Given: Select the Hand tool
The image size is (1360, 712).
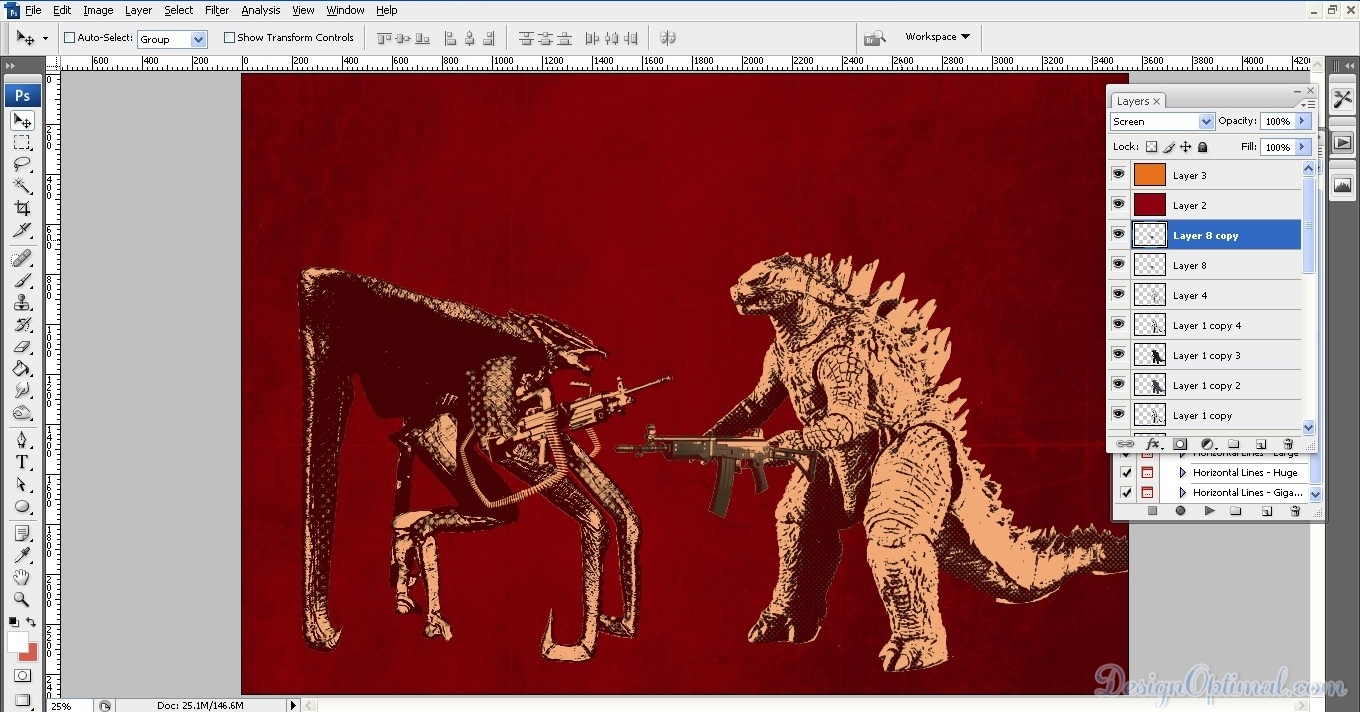Looking at the screenshot, I should coord(22,578).
